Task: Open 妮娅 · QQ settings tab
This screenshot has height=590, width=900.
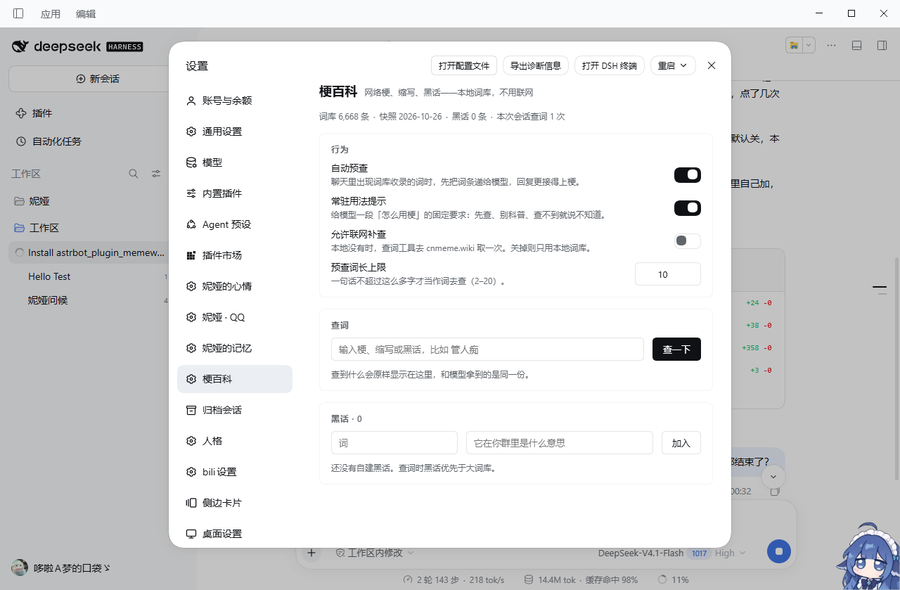Action: (x=234, y=317)
